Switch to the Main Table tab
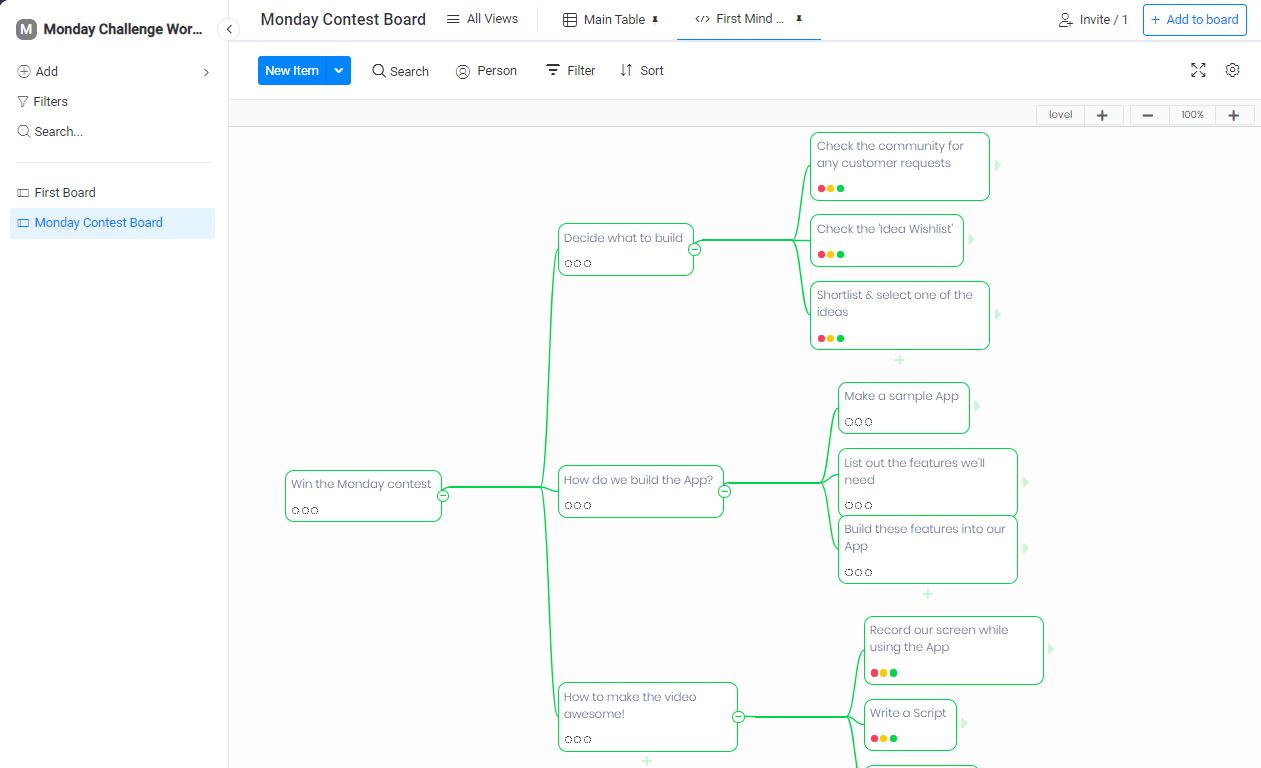The width and height of the screenshot is (1261, 768). point(604,19)
